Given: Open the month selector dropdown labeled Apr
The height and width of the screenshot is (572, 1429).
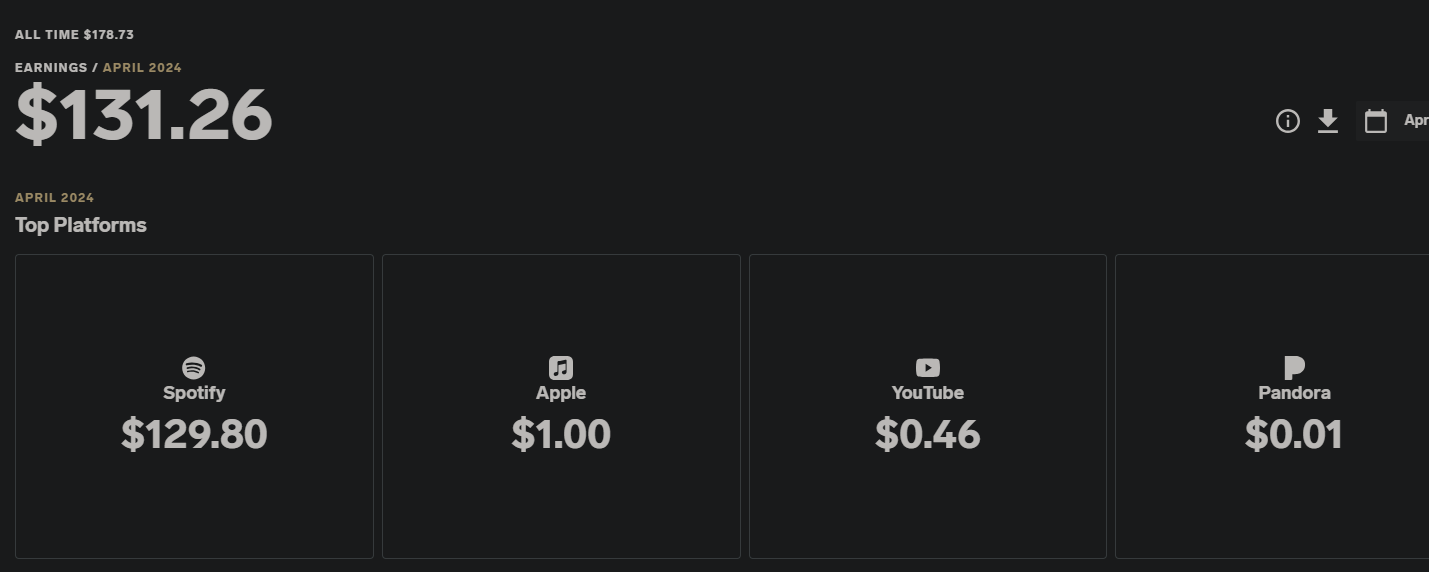Looking at the screenshot, I should click(1415, 120).
